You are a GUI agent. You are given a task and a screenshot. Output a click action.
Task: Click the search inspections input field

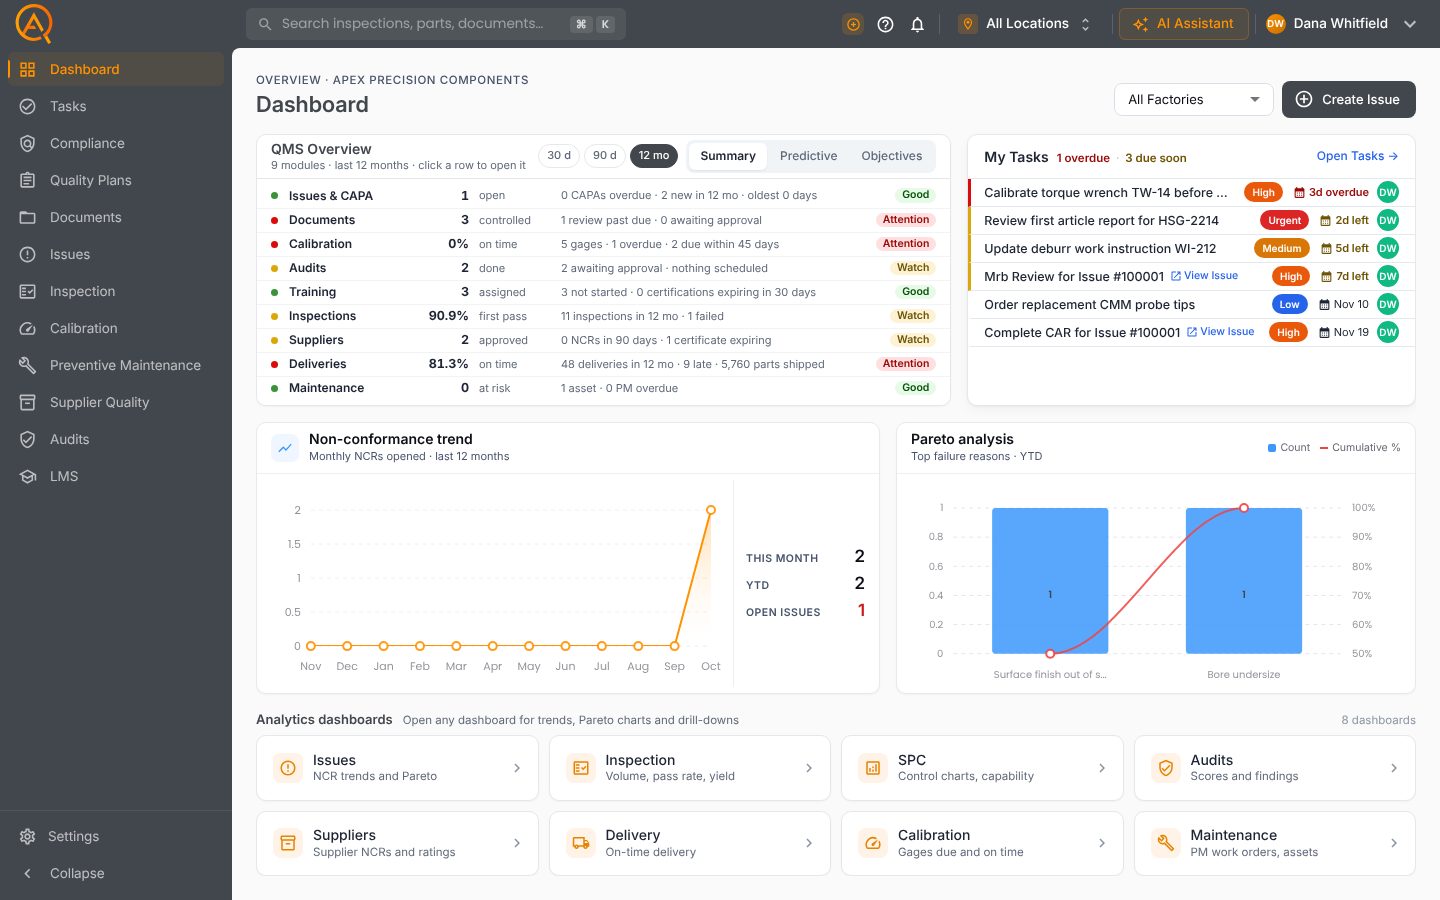click(x=436, y=24)
